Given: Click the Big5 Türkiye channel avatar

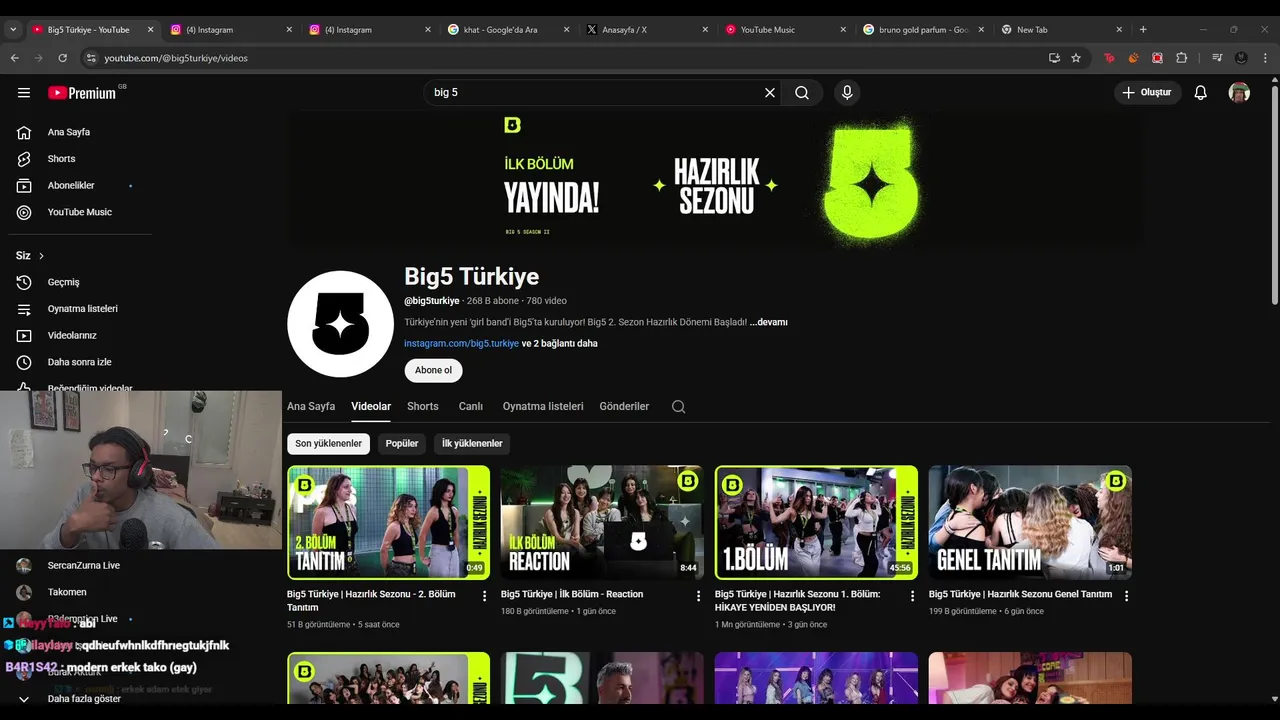Looking at the screenshot, I should coord(340,324).
